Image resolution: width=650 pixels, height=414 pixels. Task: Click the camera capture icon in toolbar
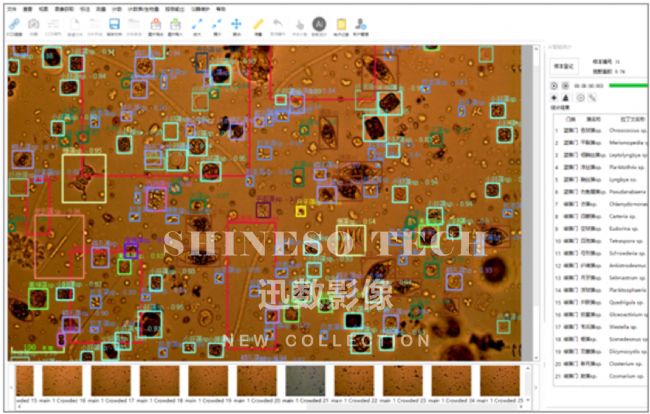coord(34,24)
